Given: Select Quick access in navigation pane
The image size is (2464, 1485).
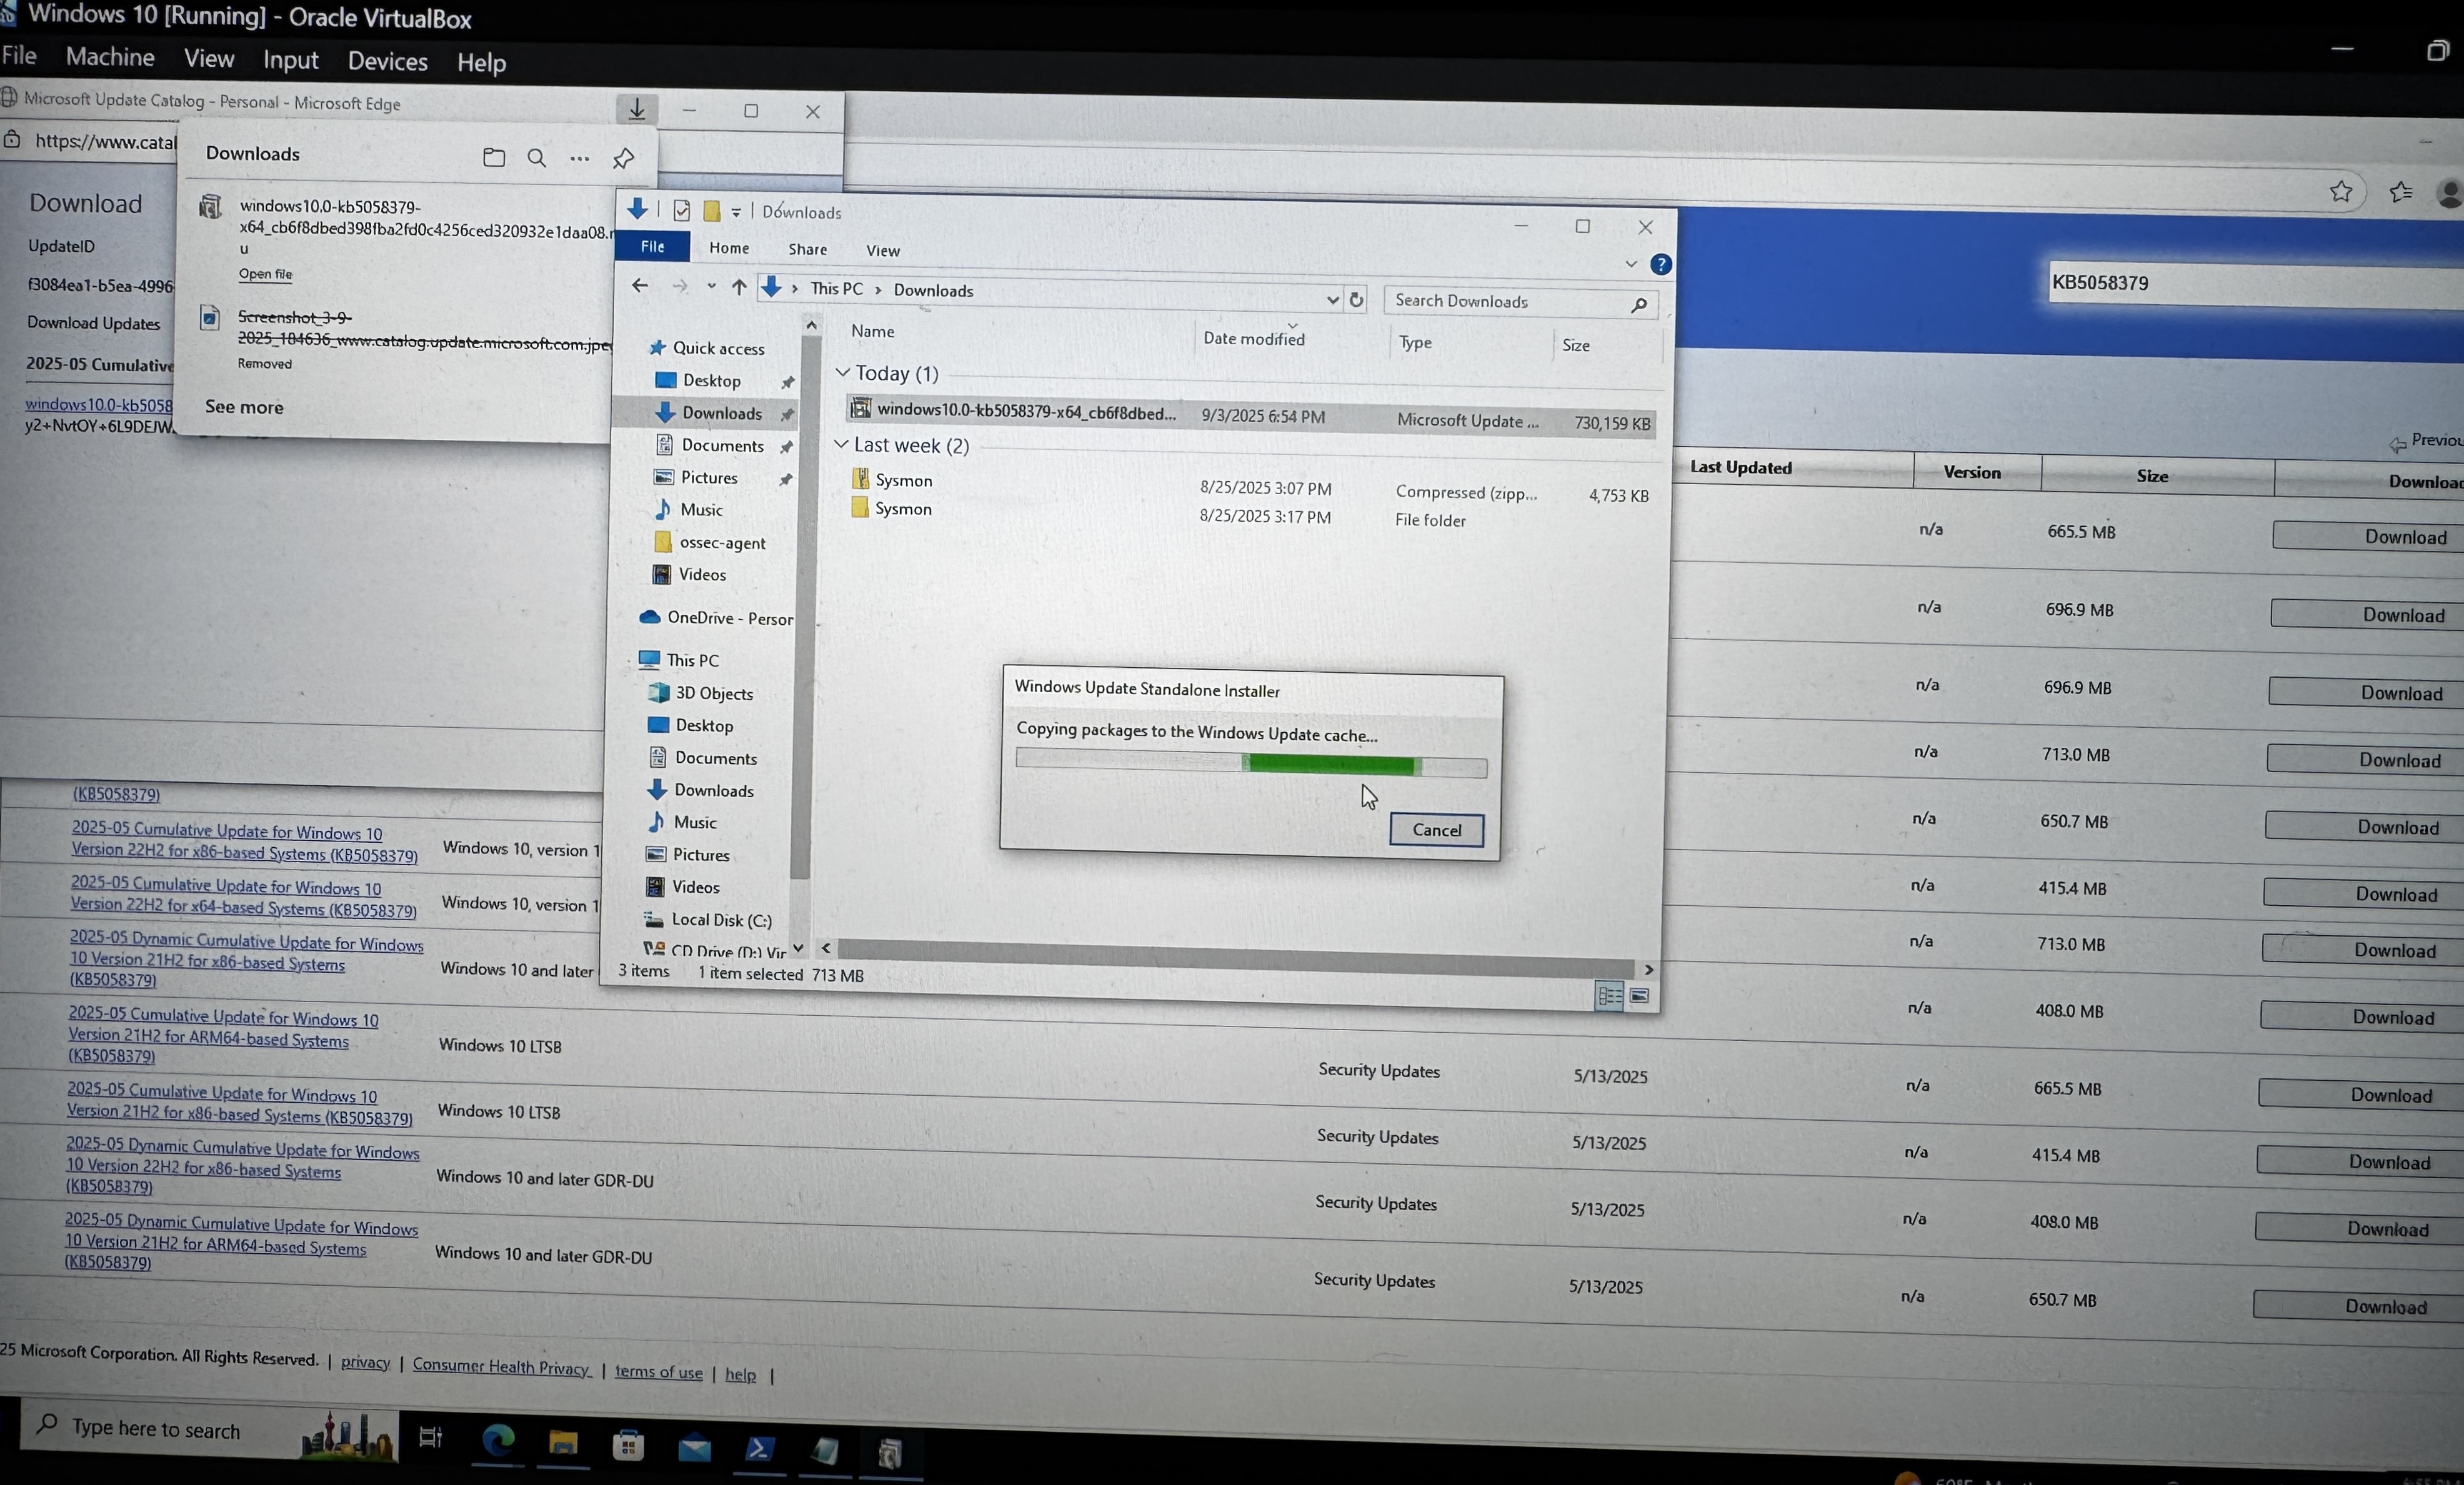Looking at the screenshot, I should pyautogui.click(x=718, y=348).
